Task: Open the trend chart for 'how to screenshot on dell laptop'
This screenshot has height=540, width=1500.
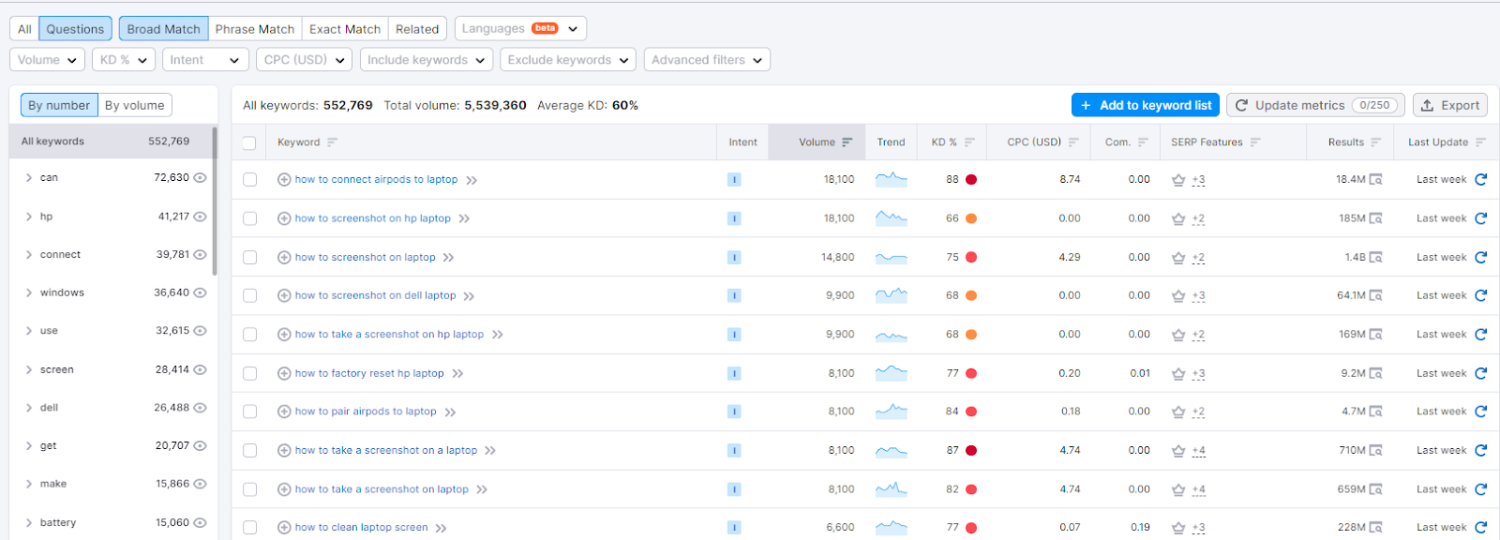Action: (891, 296)
